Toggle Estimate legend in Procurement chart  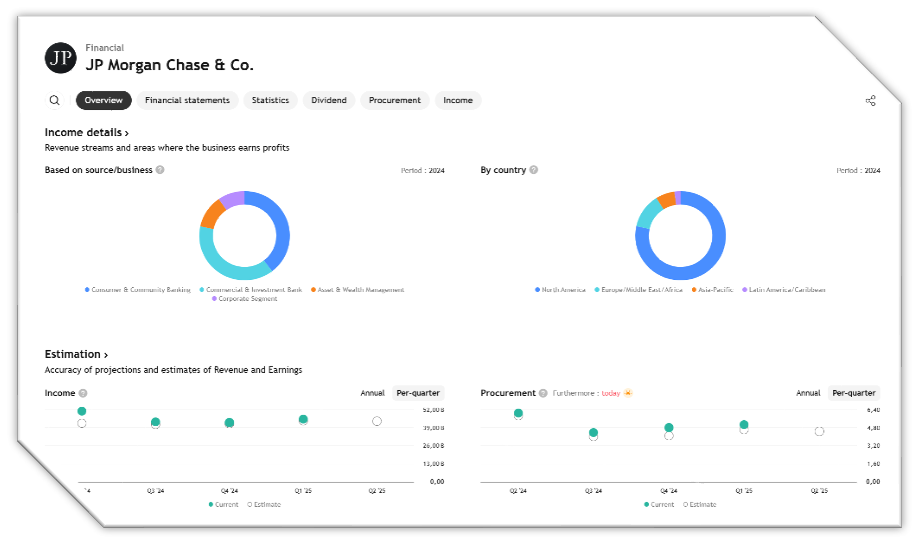coord(700,505)
